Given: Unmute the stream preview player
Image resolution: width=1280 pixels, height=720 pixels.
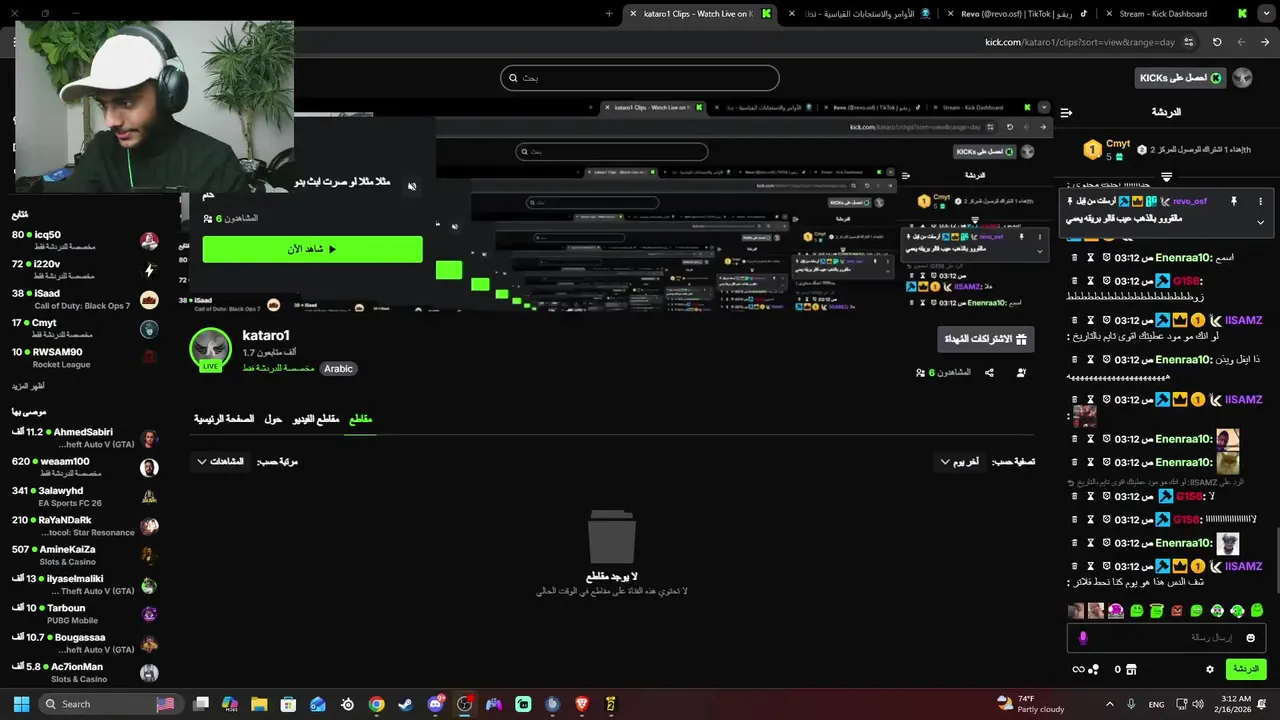Looking at the screenshot, I should point(412,186).
